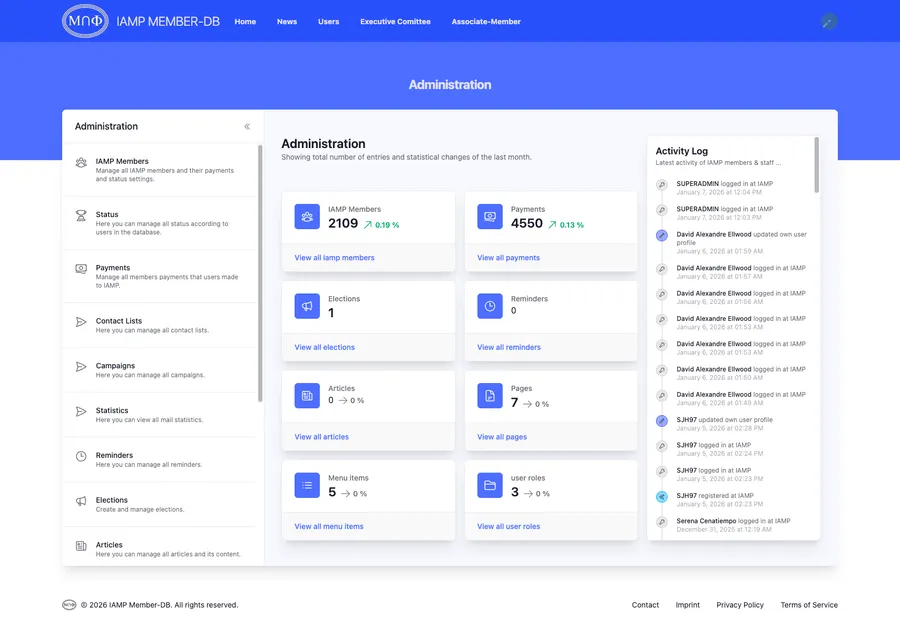Click the Articles card icon
900x627 pixels.
307,396
